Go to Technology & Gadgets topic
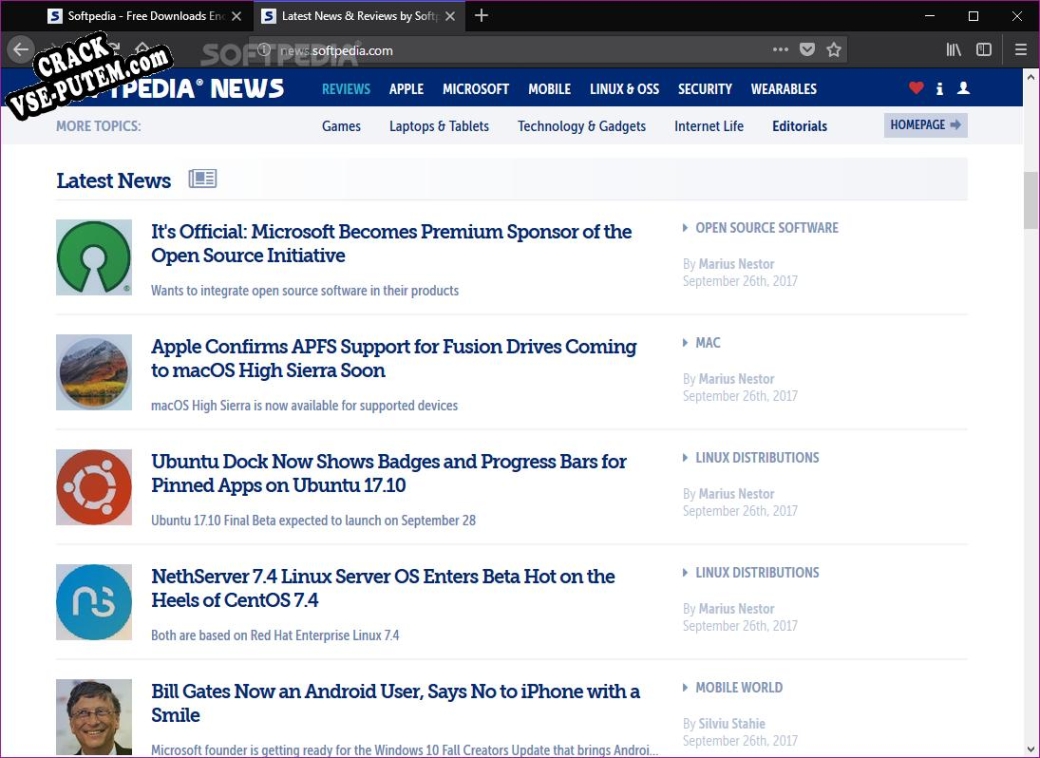The width and height of the screenshot is (1040, 758). click(581, 126)
